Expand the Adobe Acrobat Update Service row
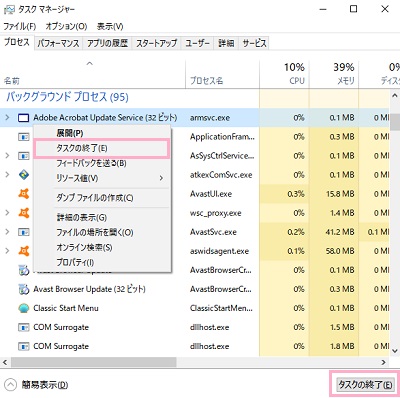Image resolution: width=400 pixels, height=398 pixels. pyautogui.click(x=7, y=117)
